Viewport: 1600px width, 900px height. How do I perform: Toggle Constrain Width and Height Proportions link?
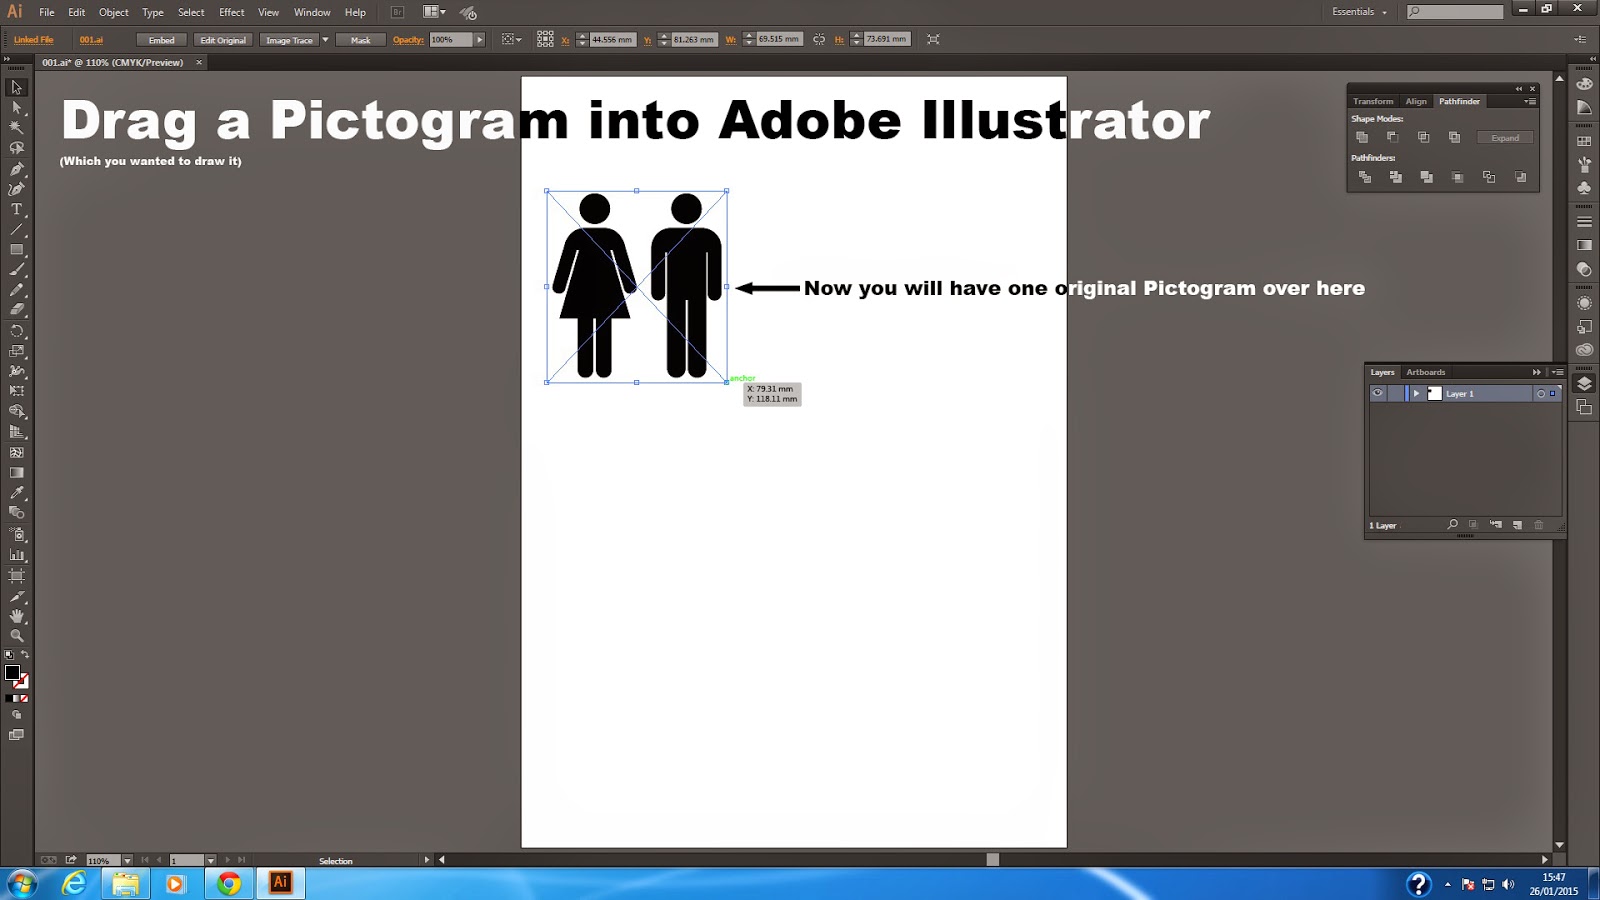819,39
